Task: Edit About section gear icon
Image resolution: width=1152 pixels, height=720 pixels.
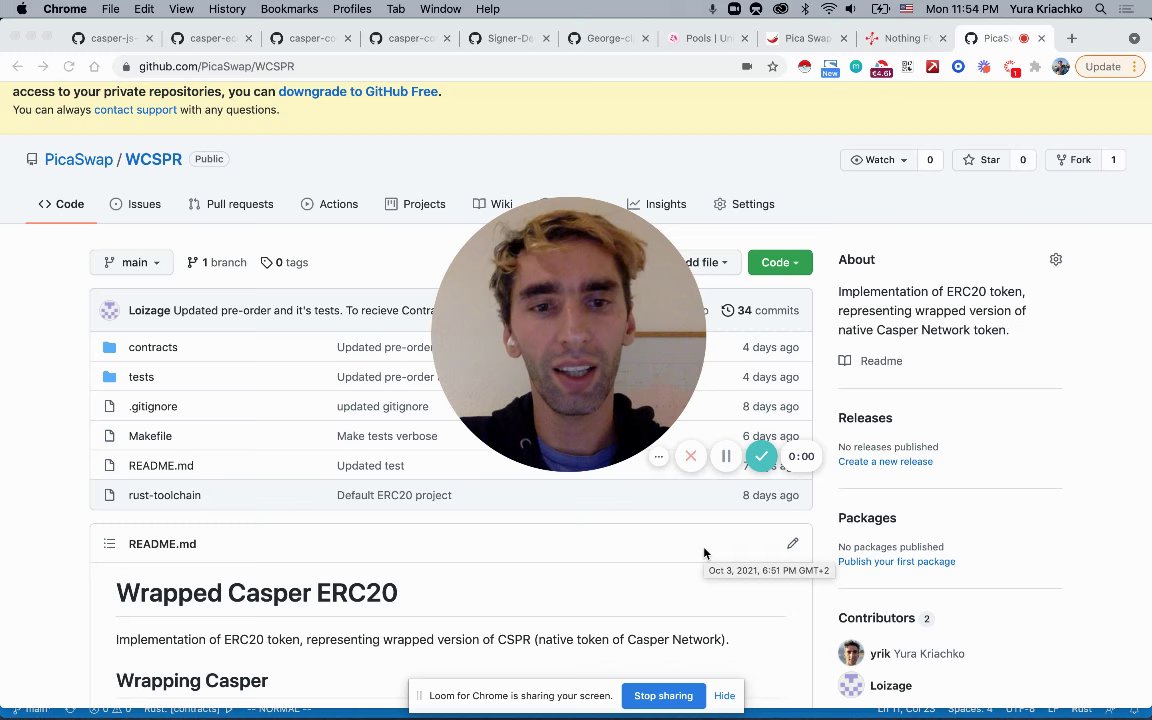Action: click(x=1056, y=259)
